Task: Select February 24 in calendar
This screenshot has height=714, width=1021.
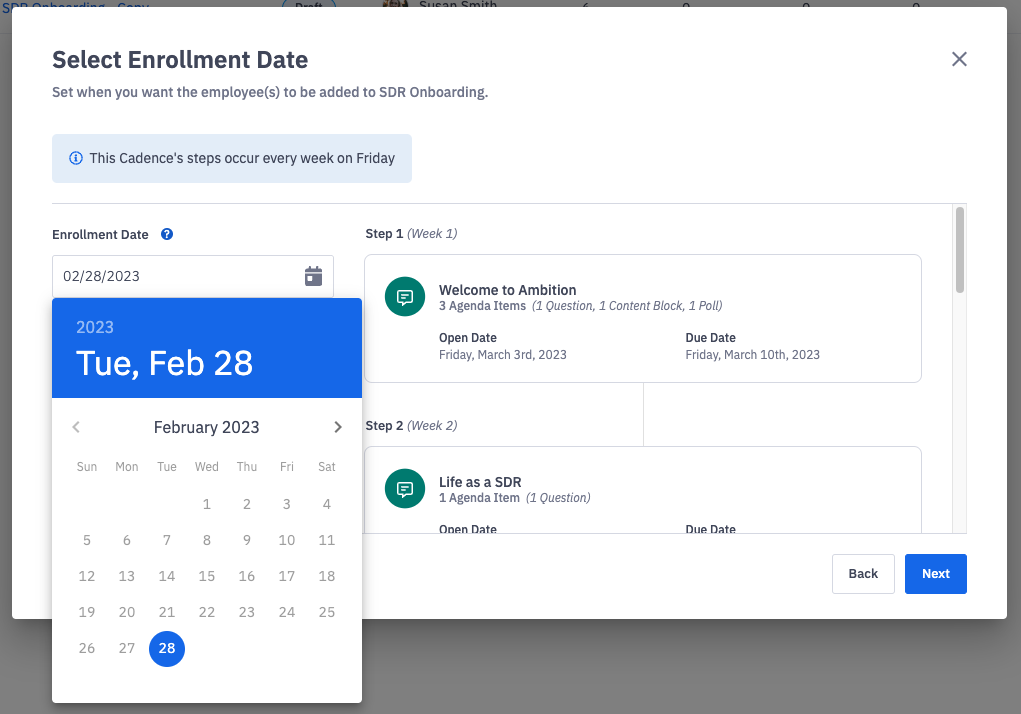Action: pyautogui.click(x=287, y=612)
